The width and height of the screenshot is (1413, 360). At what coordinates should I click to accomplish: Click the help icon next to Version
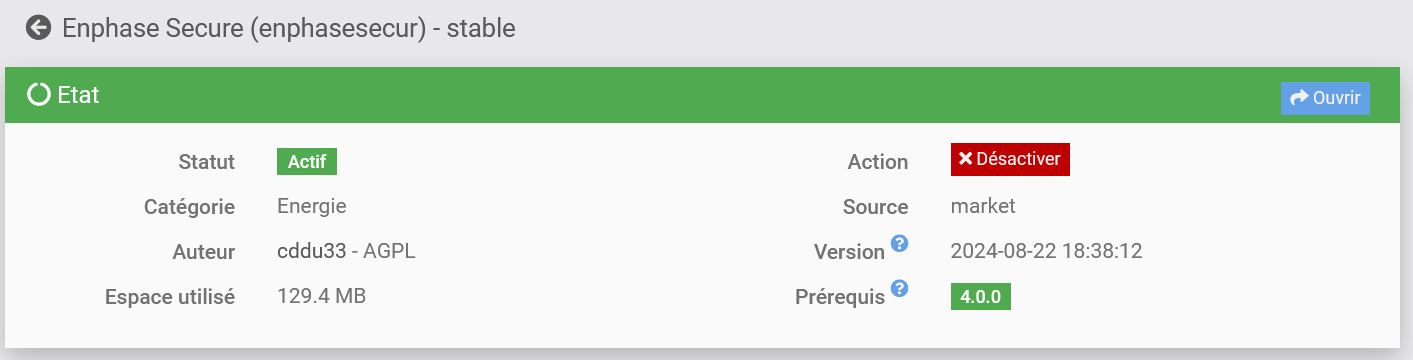pyautogui.click(x=900, y=243)
